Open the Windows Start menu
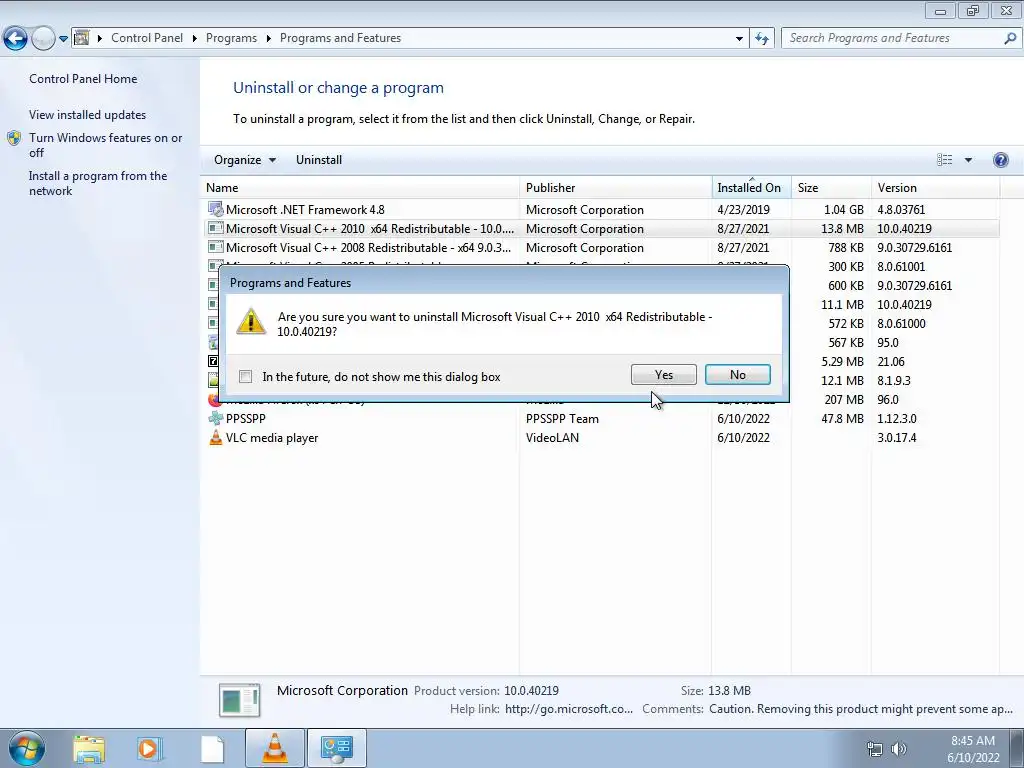Screen dimensions: 1024x768 (27, 748)
